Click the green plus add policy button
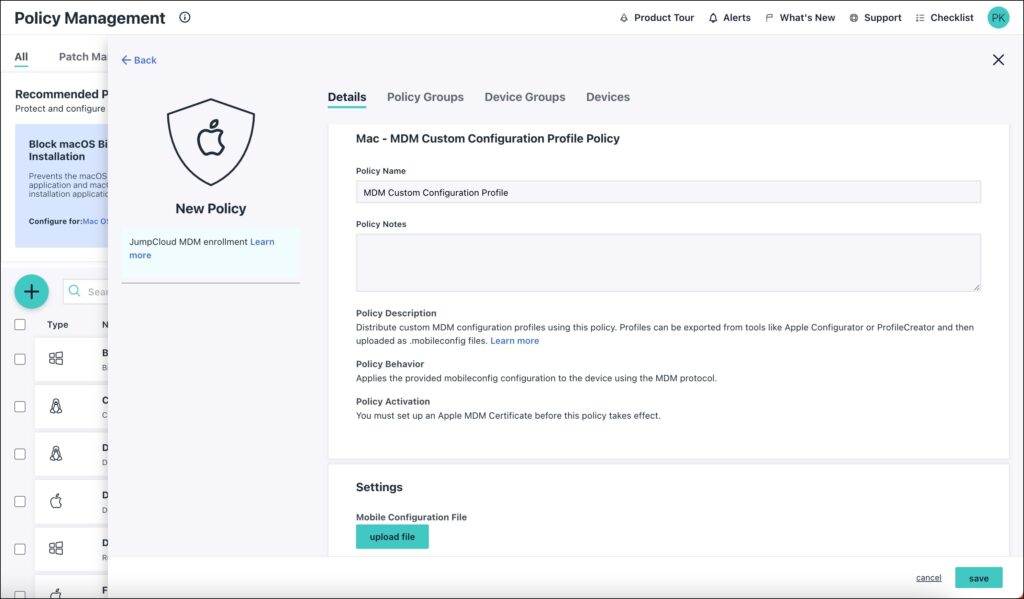 (x=32, y=291)
